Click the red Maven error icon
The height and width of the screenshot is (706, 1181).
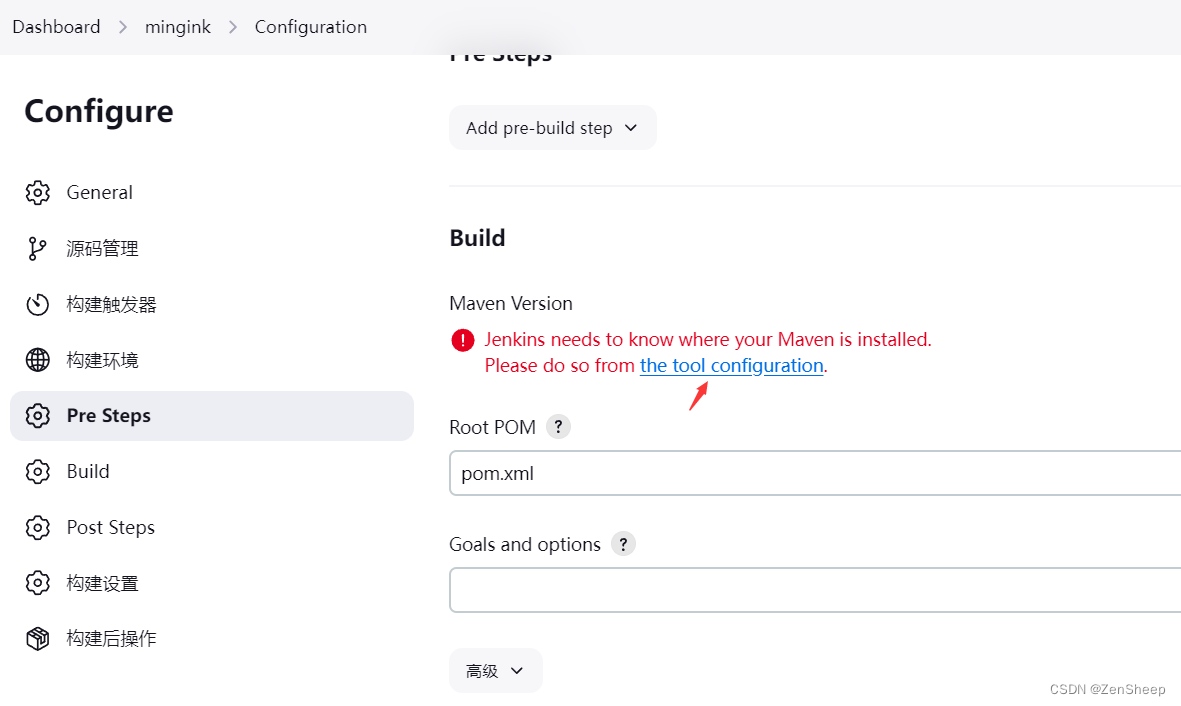(x=463, y=340)
